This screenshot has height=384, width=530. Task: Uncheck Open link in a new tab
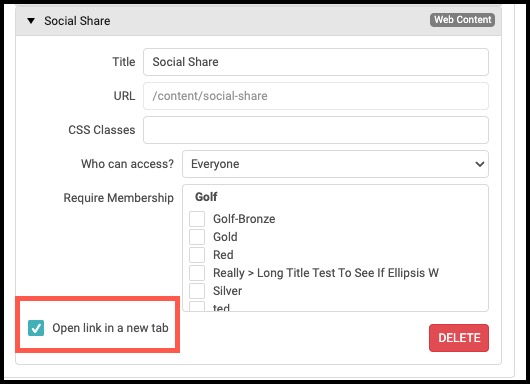(36, 328)
